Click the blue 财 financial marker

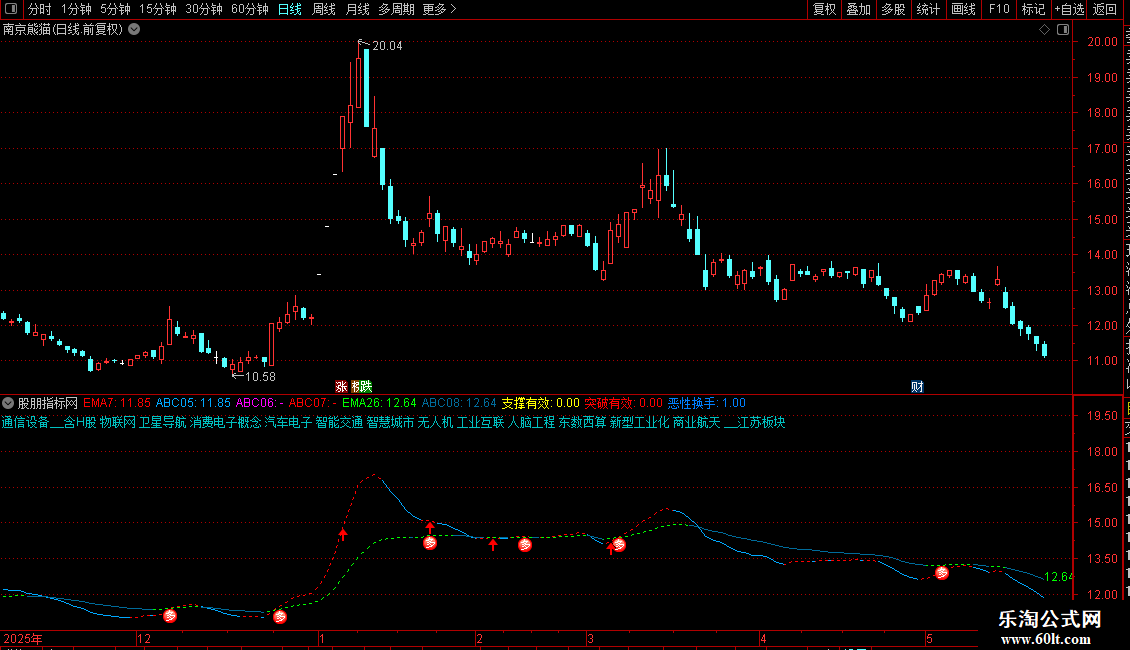coord(917,387)
